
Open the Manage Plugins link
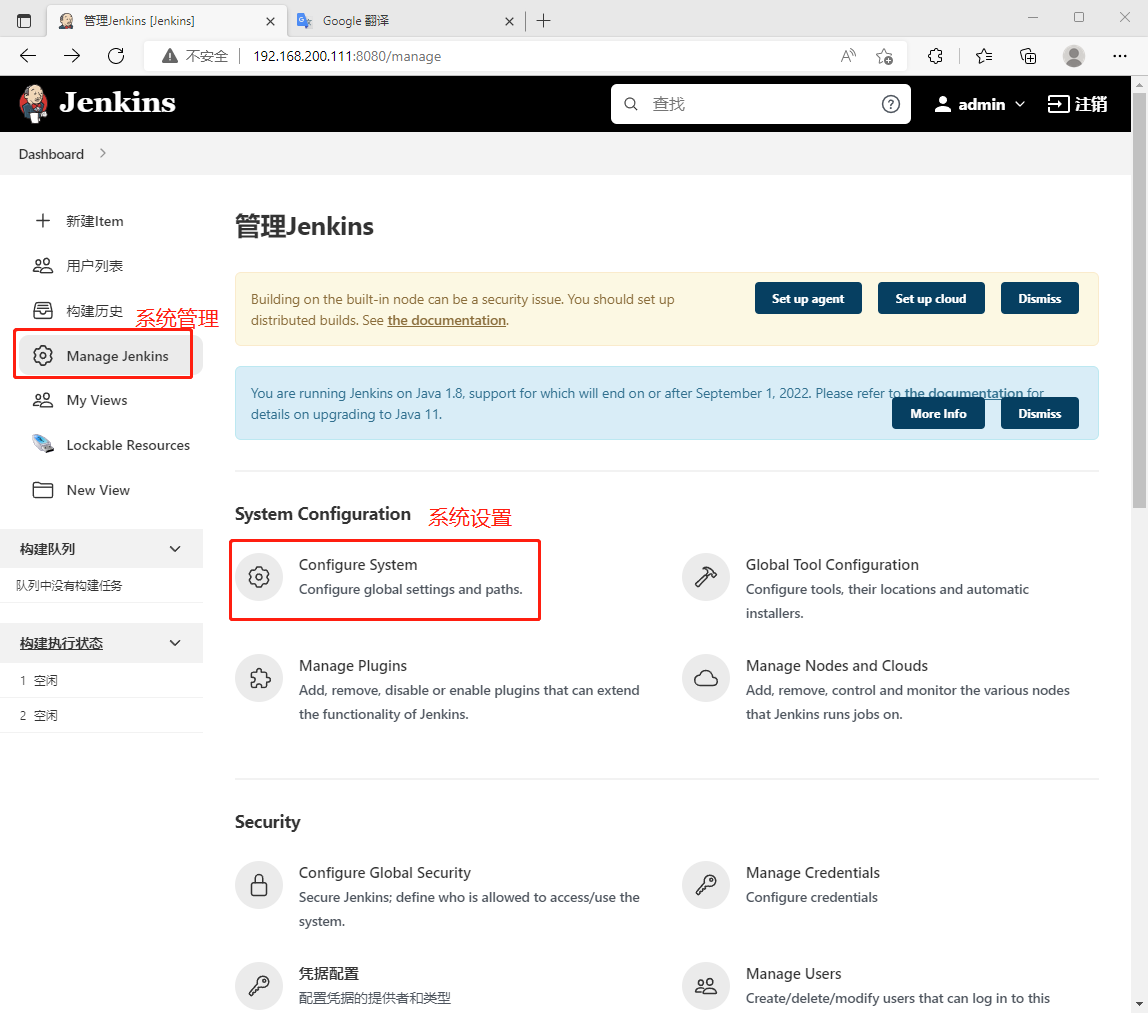(352, 665)
